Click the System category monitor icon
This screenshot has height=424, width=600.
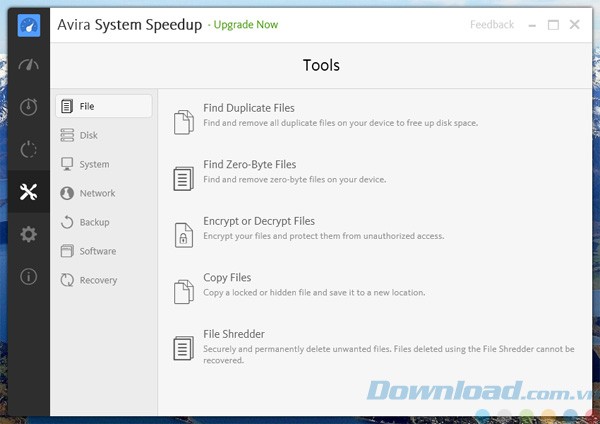point(67,164)
